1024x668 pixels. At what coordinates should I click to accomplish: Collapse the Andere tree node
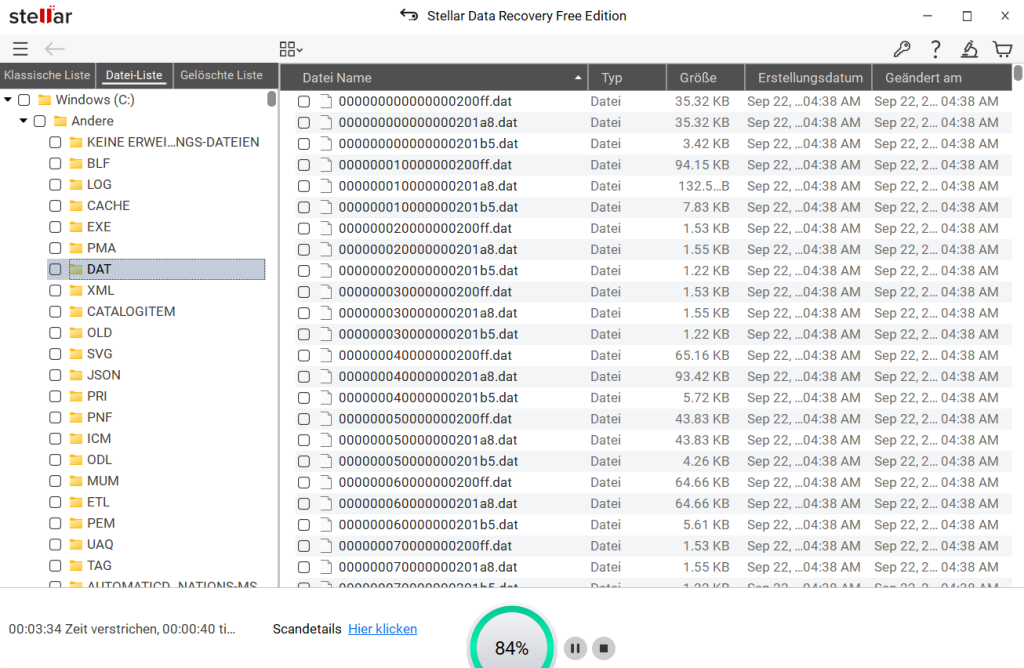24,121
